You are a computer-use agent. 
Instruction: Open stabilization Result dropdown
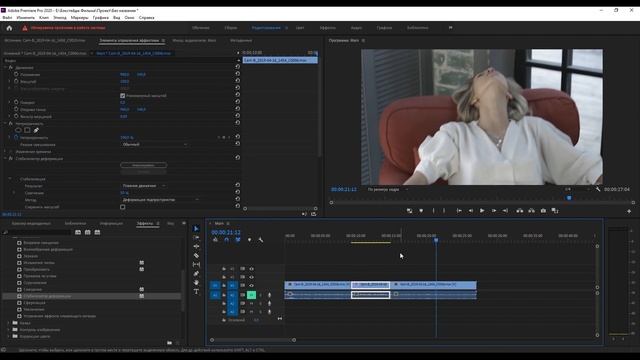click(x=144, y=186)
